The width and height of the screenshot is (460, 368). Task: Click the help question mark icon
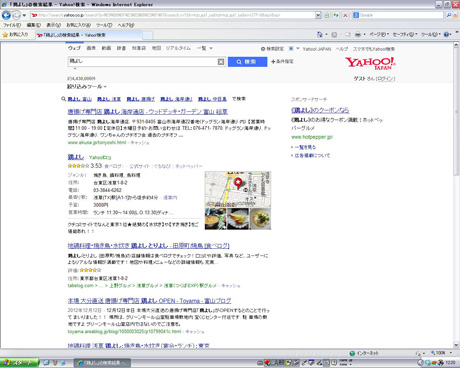[x=446, y=34]
